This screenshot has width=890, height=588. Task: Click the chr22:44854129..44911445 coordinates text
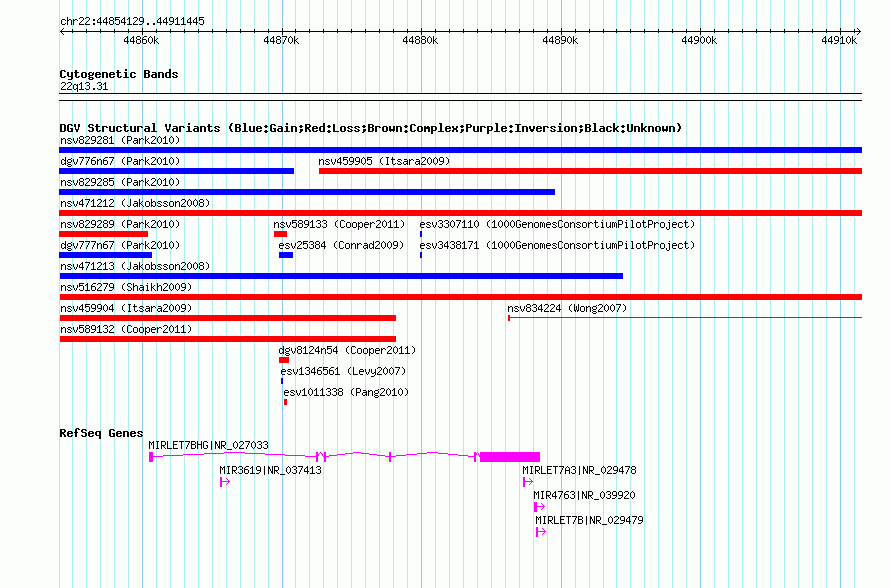(132, 21)
